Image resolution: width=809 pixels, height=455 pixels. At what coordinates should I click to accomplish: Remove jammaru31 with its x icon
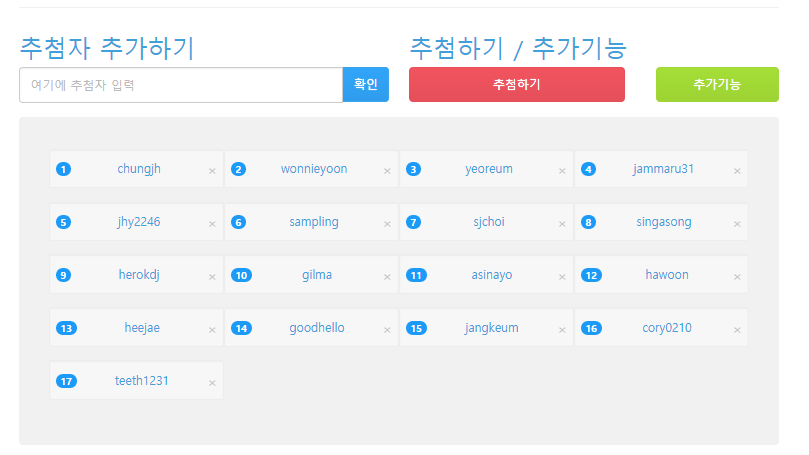(x=737, y=171)
